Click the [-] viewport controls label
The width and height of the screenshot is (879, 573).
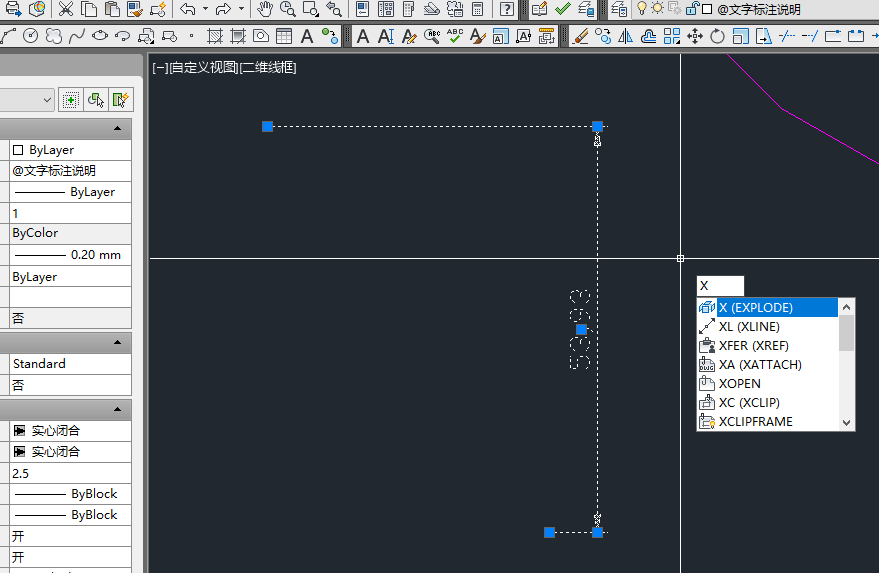click(160, 68)
